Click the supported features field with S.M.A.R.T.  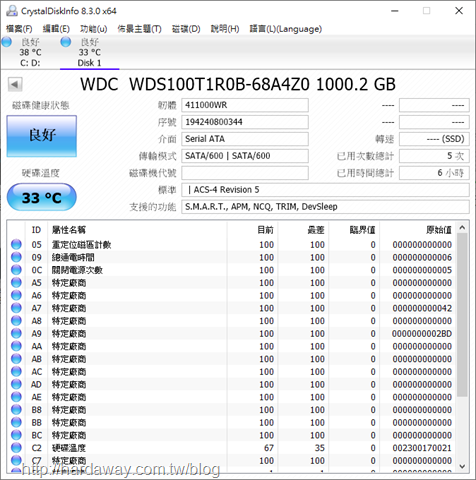325,207
